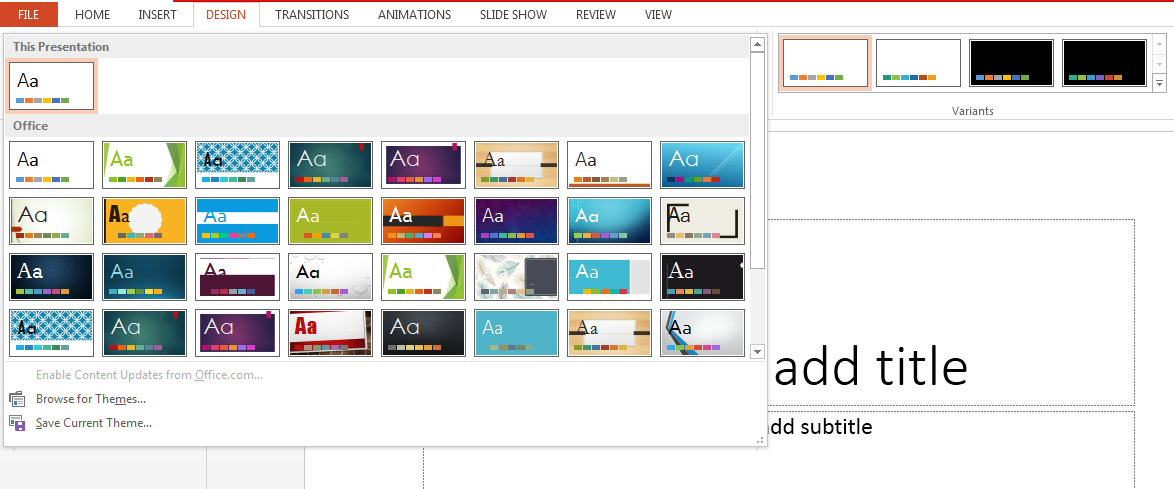Image resolution: width=1174 pixels, height=489 pixels.
Task: Select the current theme under This Presentation
Action: (x=52, y=86)
